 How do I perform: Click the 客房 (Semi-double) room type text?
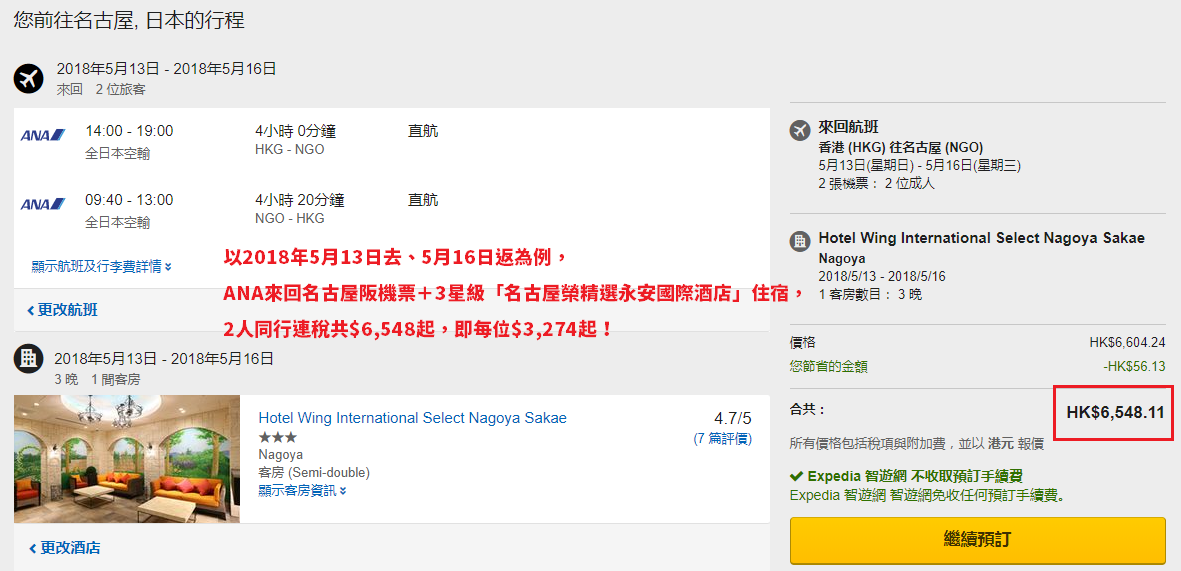coord(314,473)
